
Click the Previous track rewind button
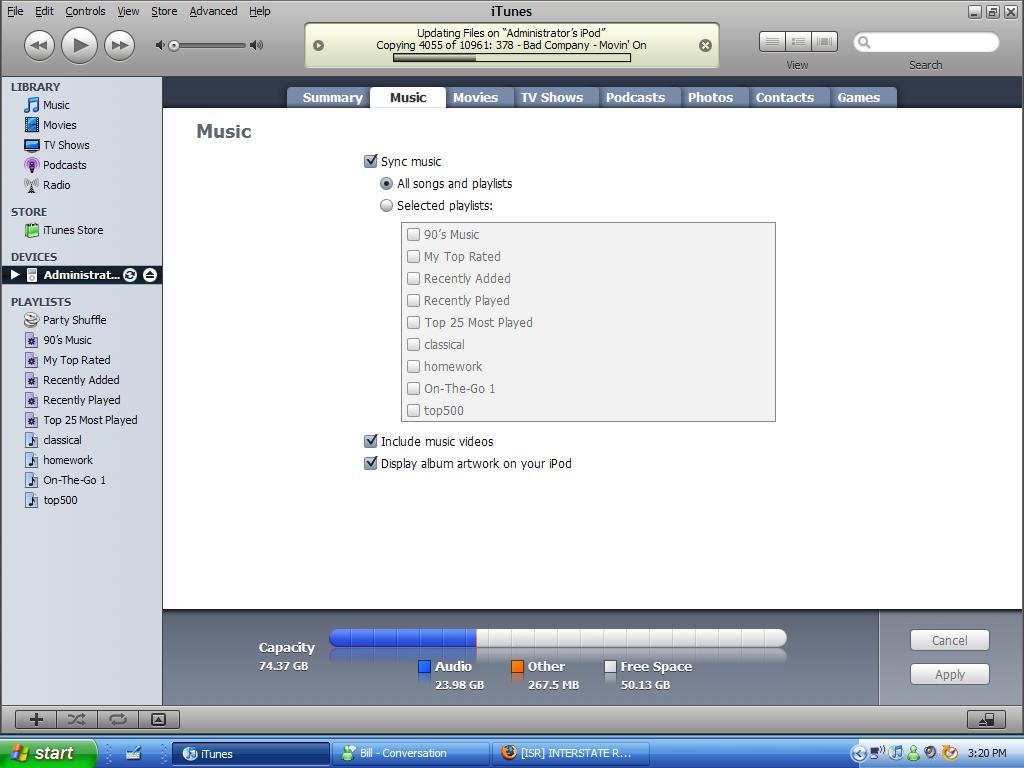[39, 46]
